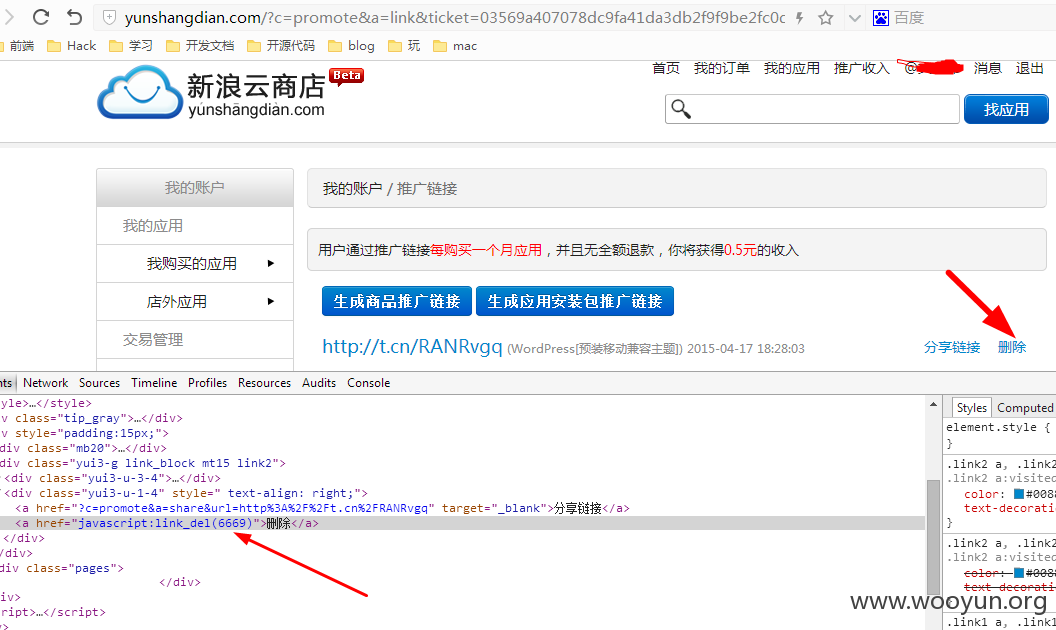This screenshot has width=1056, height=630.
Task: Open the mac bookmarks folder
Action: (455, 46)
